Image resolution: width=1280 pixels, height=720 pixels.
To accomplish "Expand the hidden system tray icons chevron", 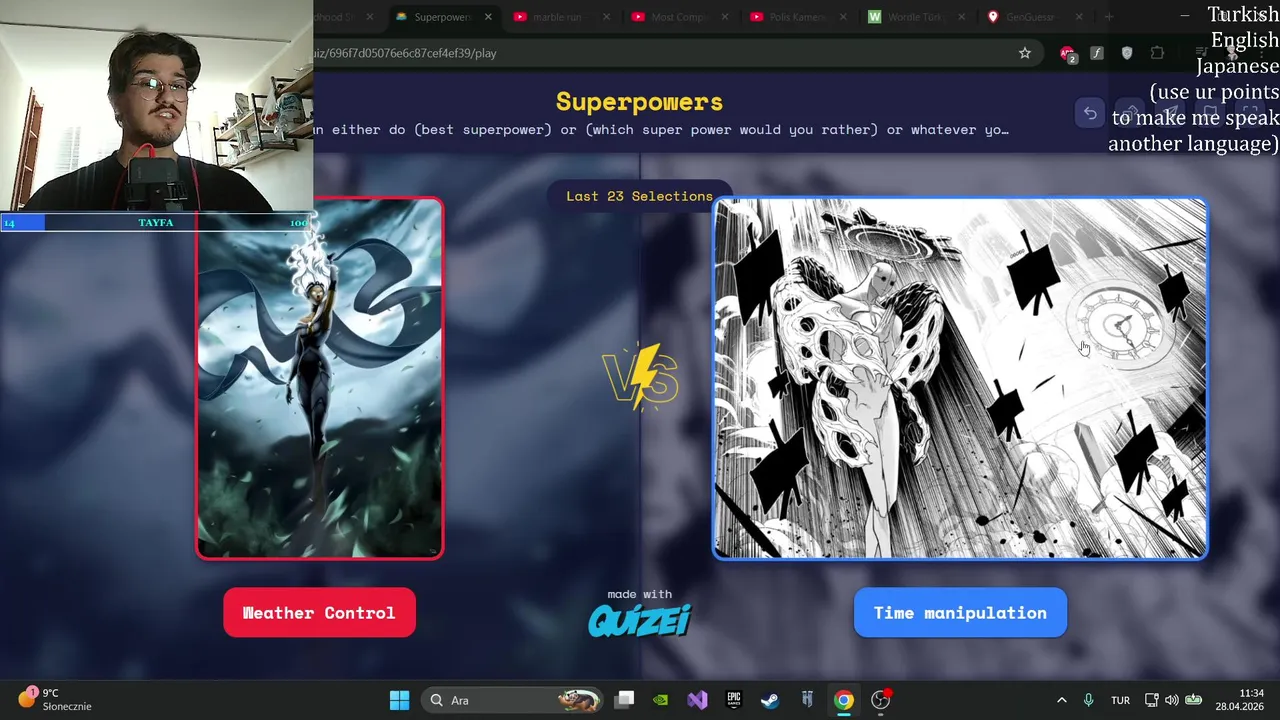I will point(1061,700).
